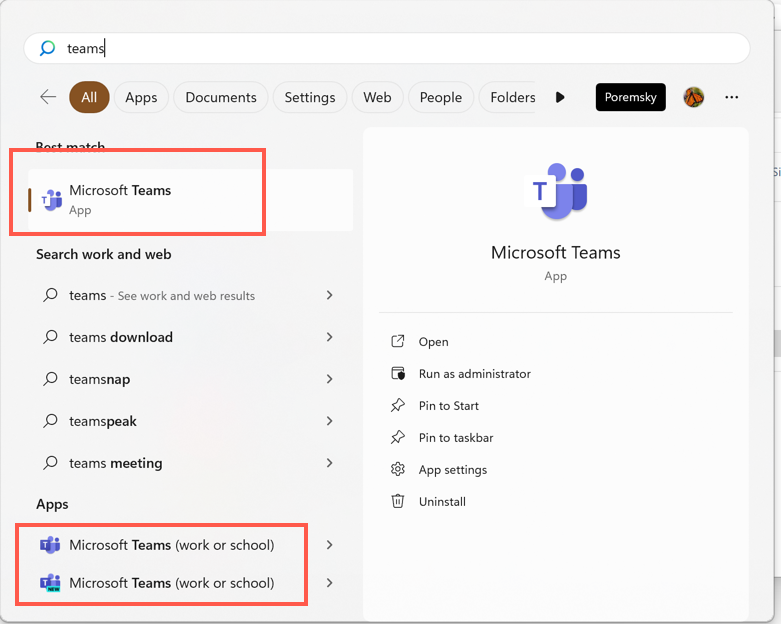Expand the teams meeting suggestion chevron
The height and width of the screenshot is (624, 781).
tap(329, 463)
